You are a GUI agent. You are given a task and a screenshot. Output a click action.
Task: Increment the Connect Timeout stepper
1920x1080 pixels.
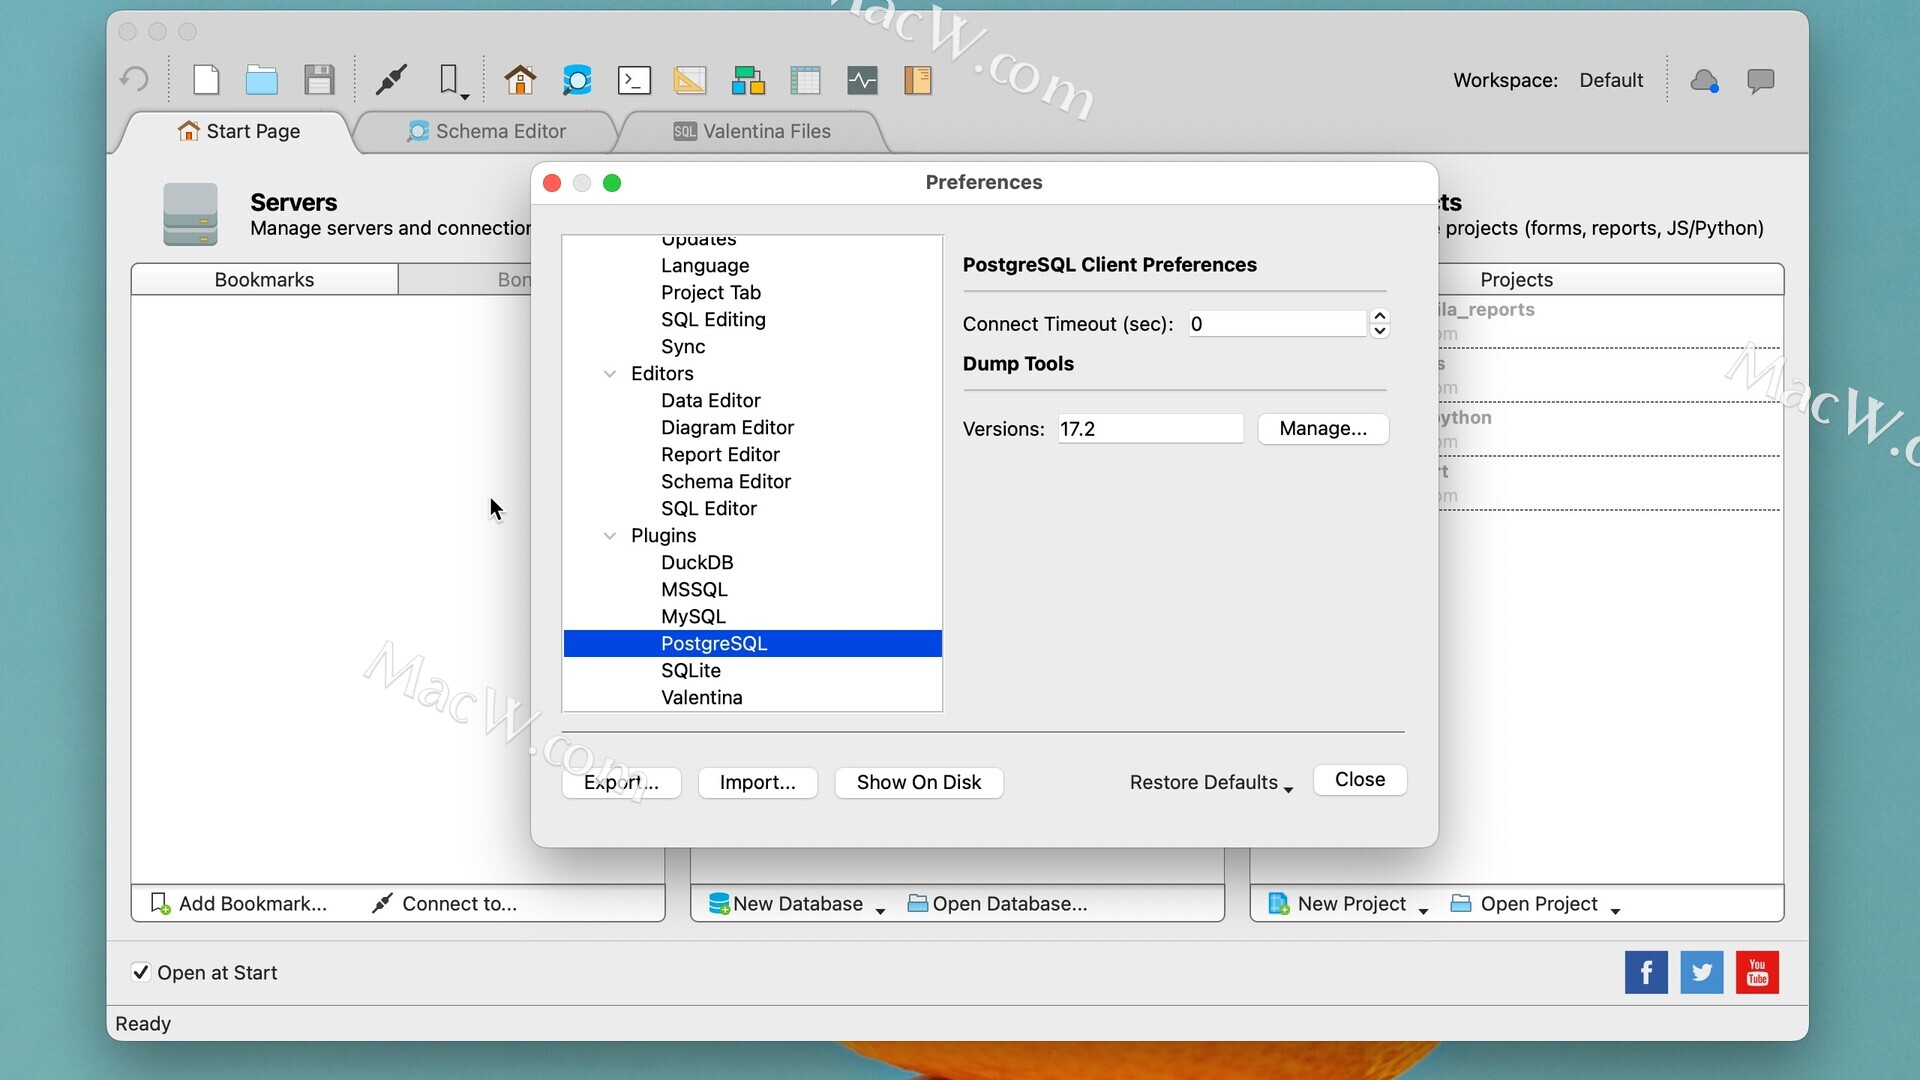[x=1380, y=316]
